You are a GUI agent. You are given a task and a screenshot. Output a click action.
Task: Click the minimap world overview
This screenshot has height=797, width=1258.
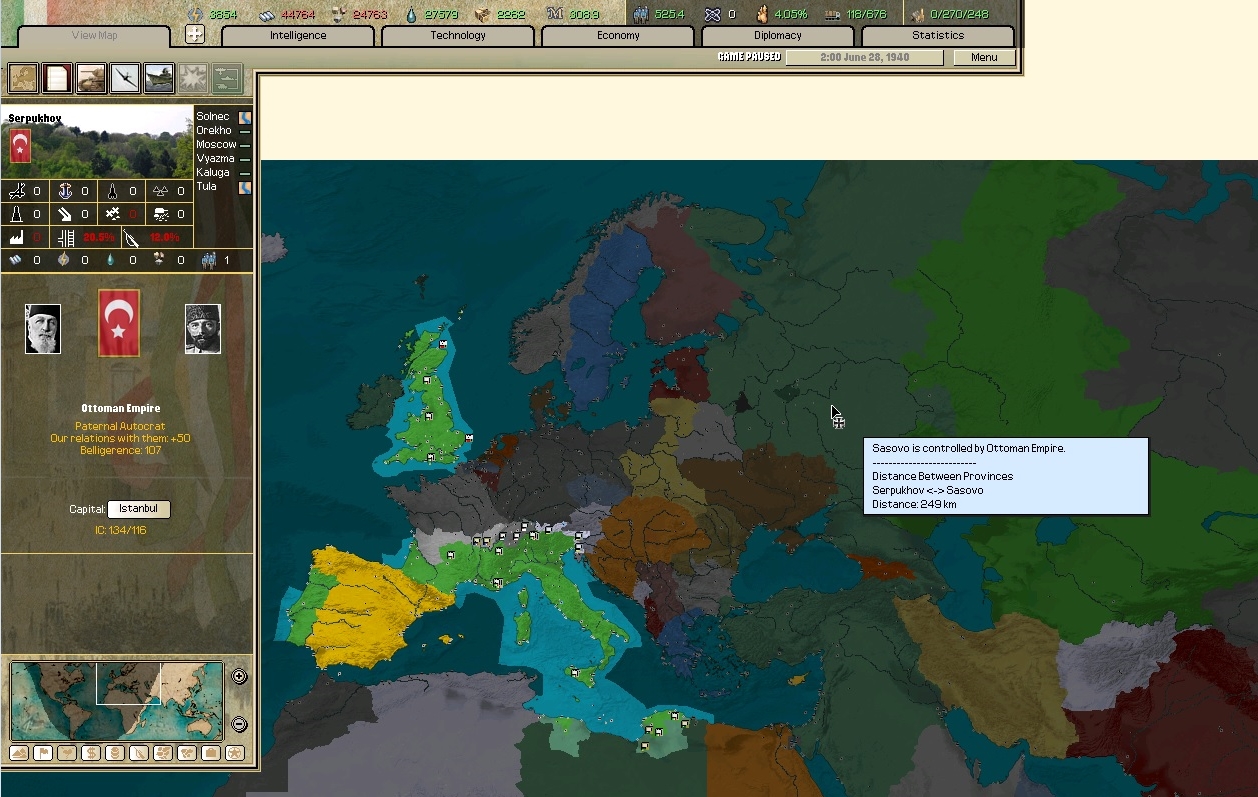pyautogui.click(x=118, y=700)
